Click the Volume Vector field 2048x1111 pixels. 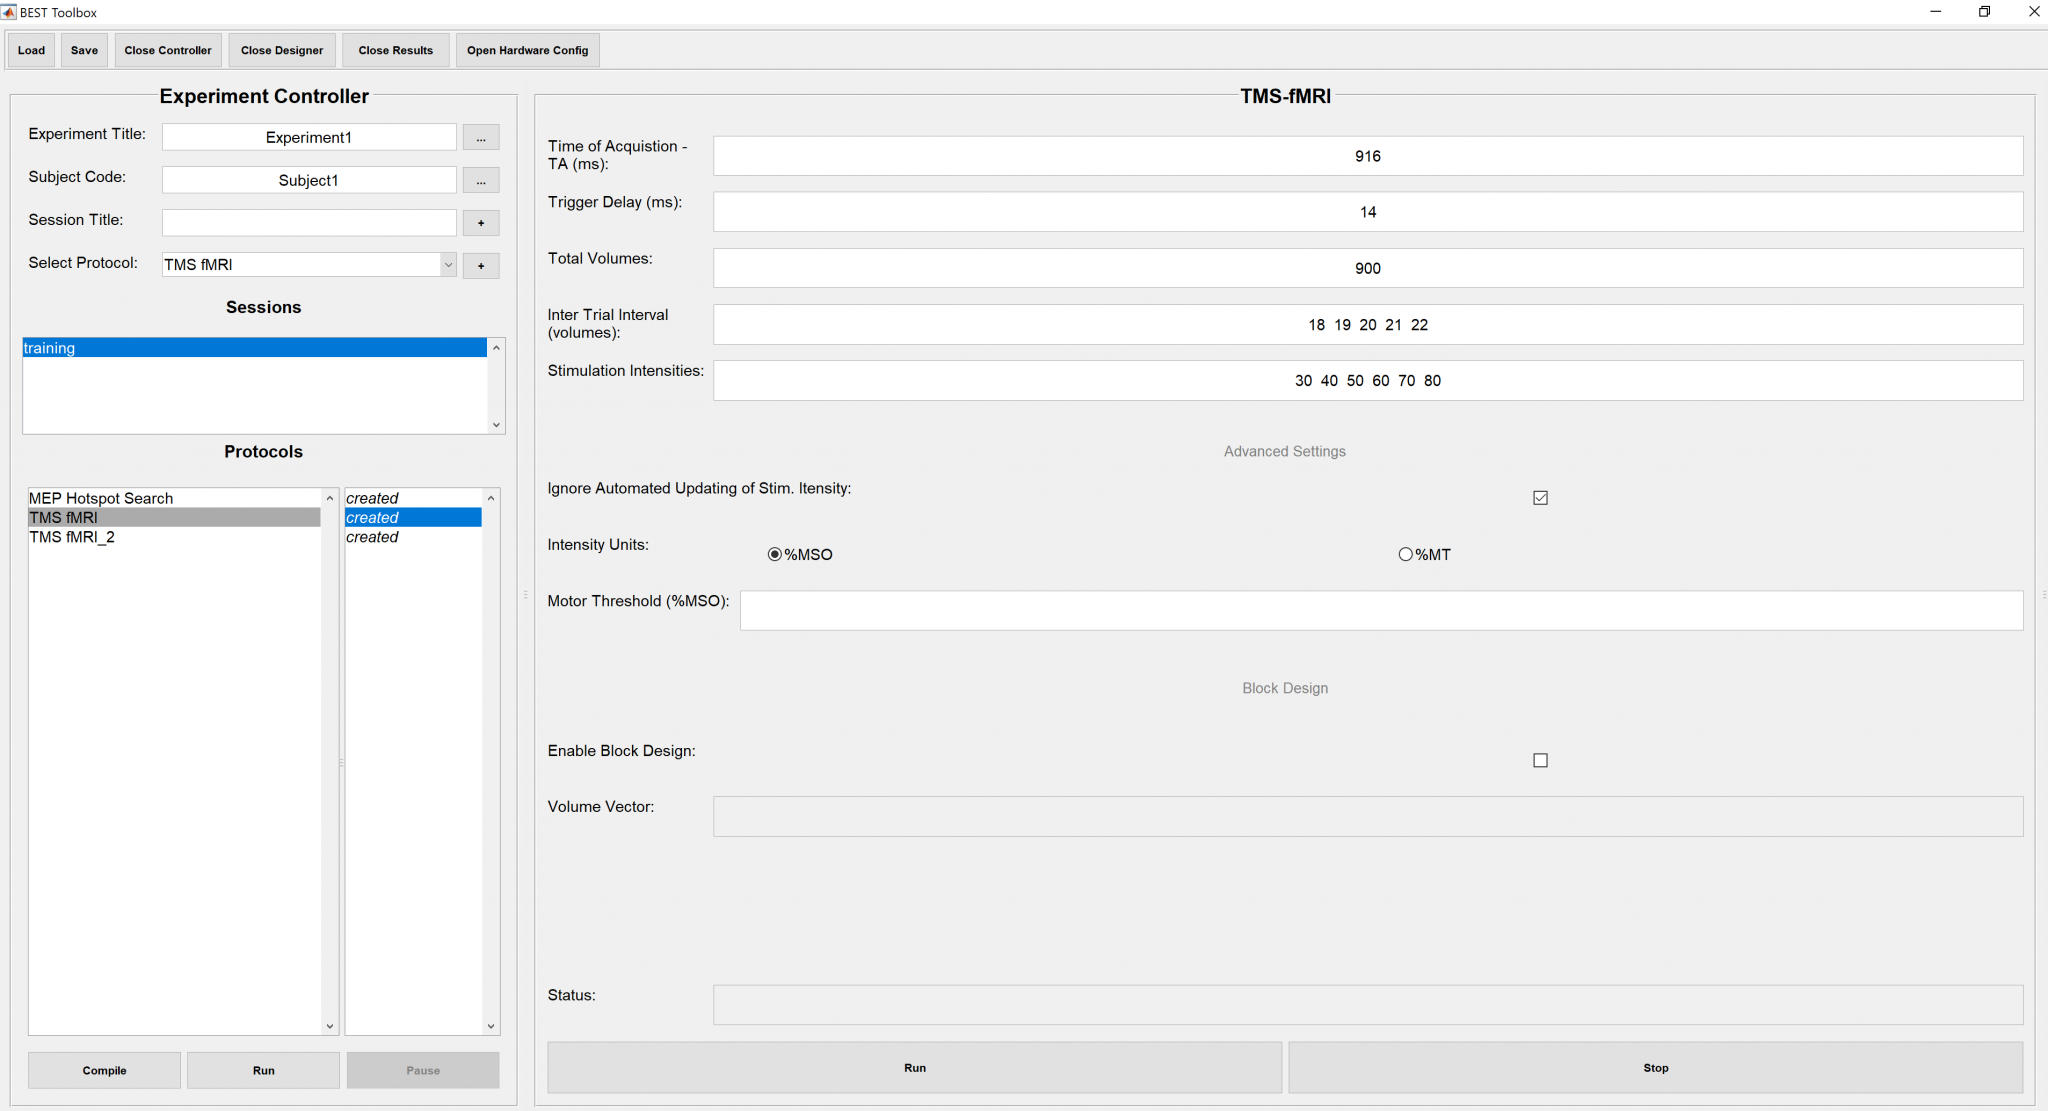(1368, 816)
